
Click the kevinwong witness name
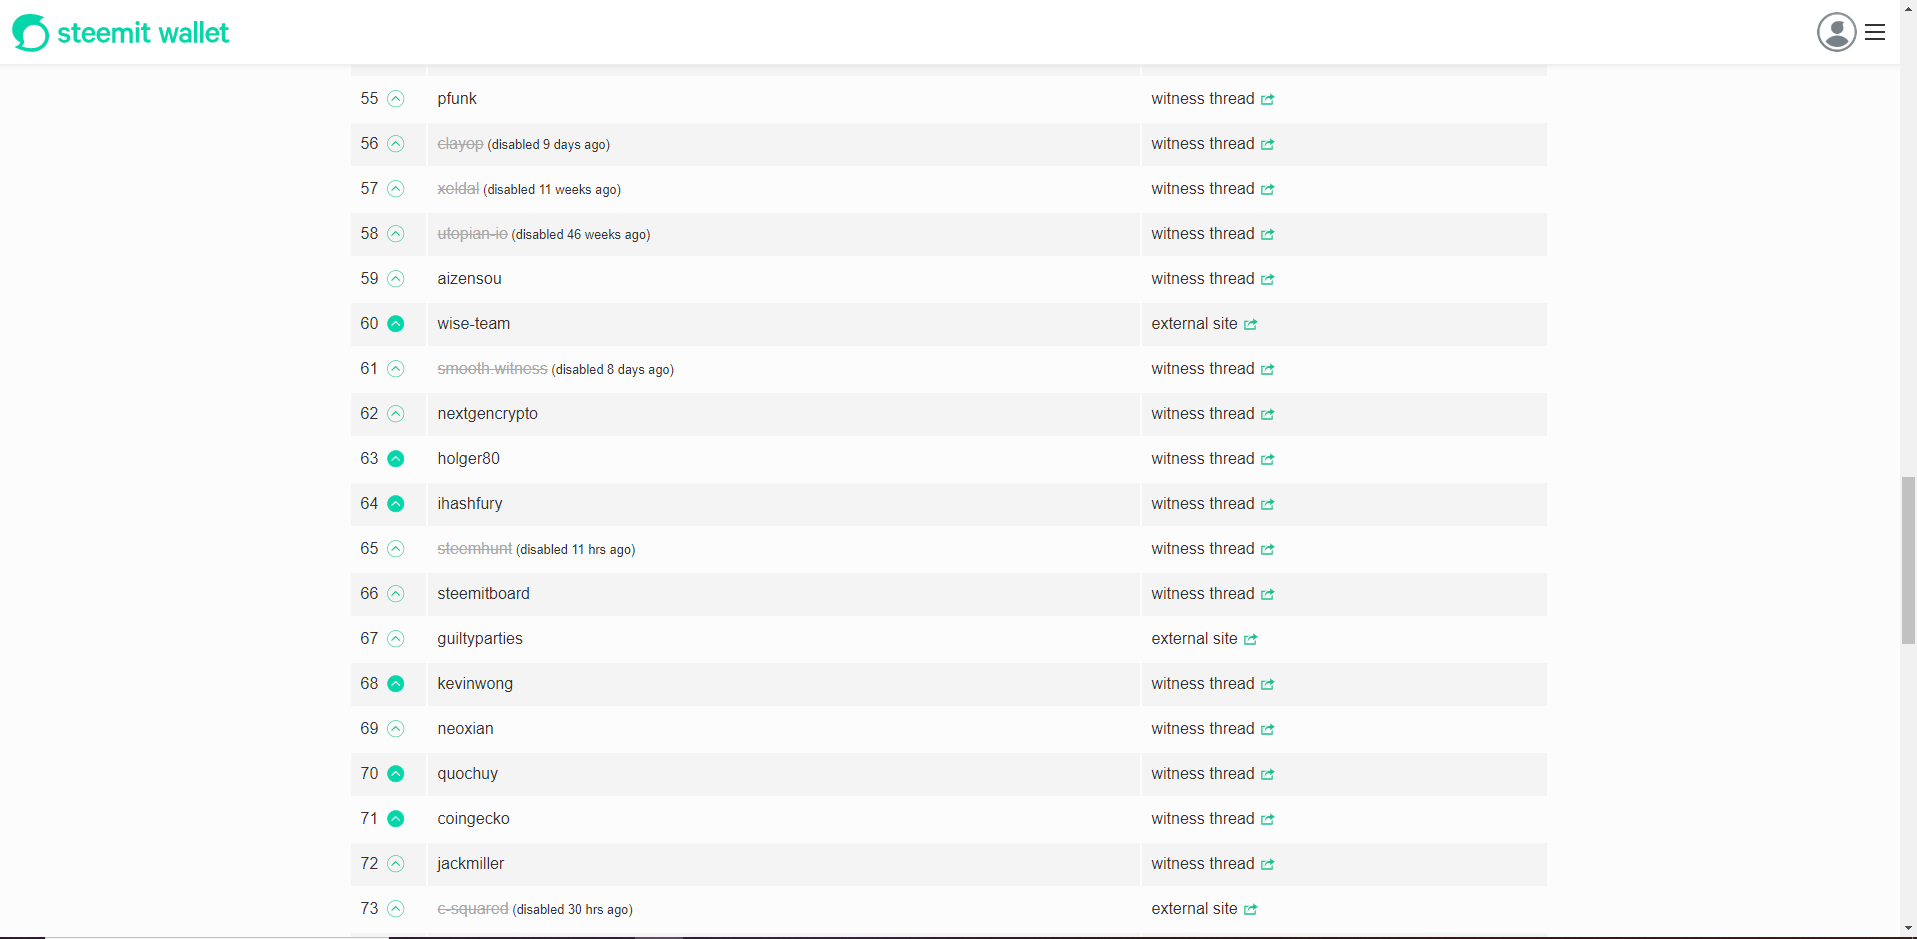[x=475, y=684]
